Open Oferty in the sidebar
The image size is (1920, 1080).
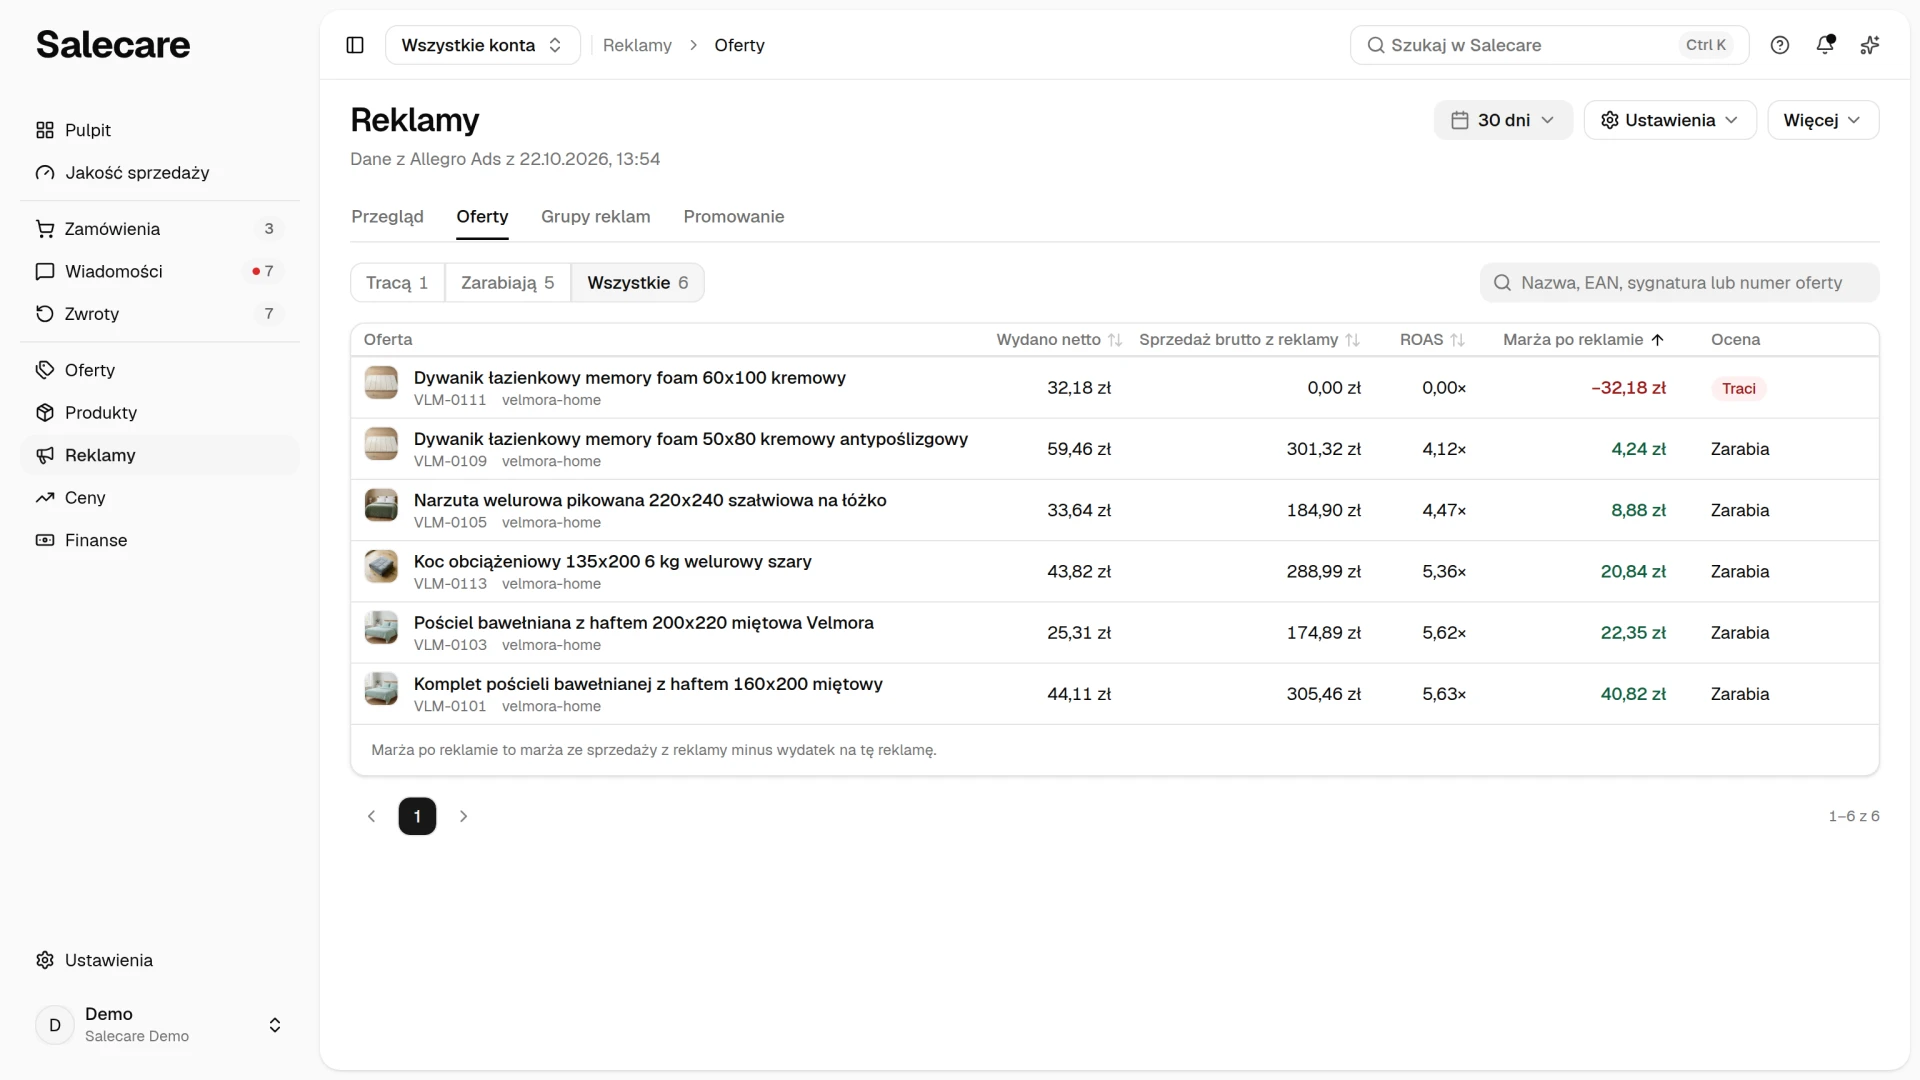160,370
